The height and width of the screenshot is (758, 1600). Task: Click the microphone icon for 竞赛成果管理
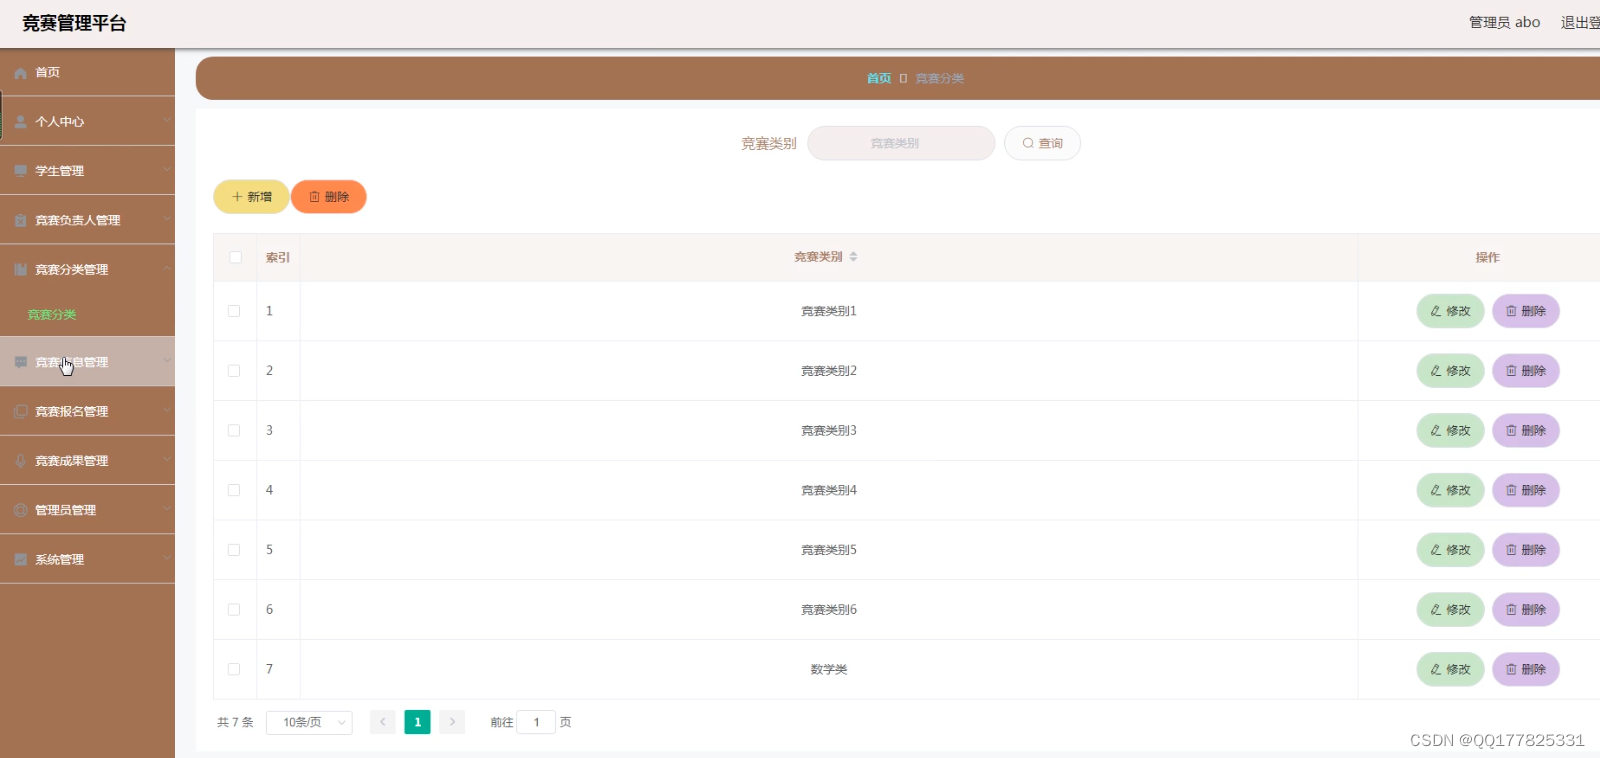point(20,461)
